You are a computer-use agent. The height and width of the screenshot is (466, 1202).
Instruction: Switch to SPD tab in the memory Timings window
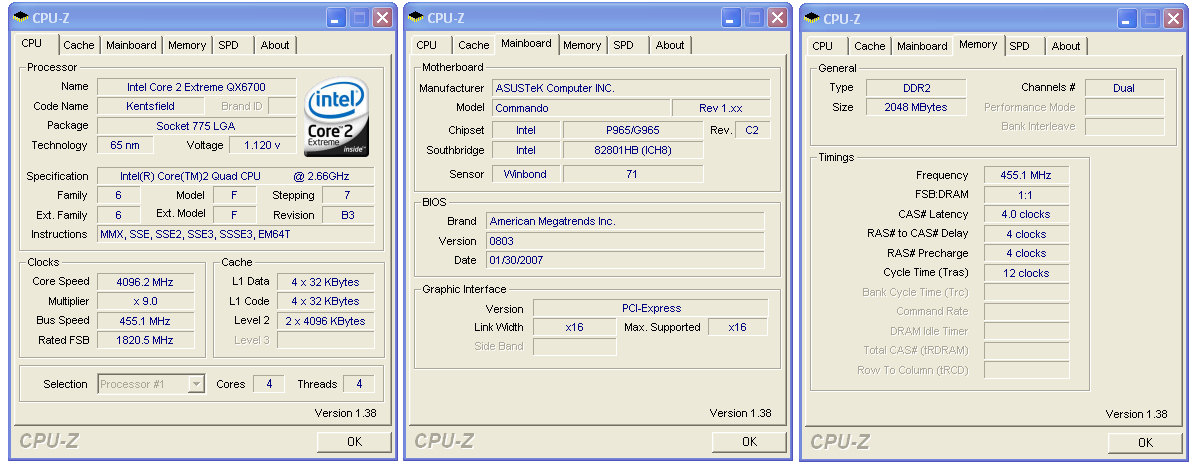coord(1019,46)
